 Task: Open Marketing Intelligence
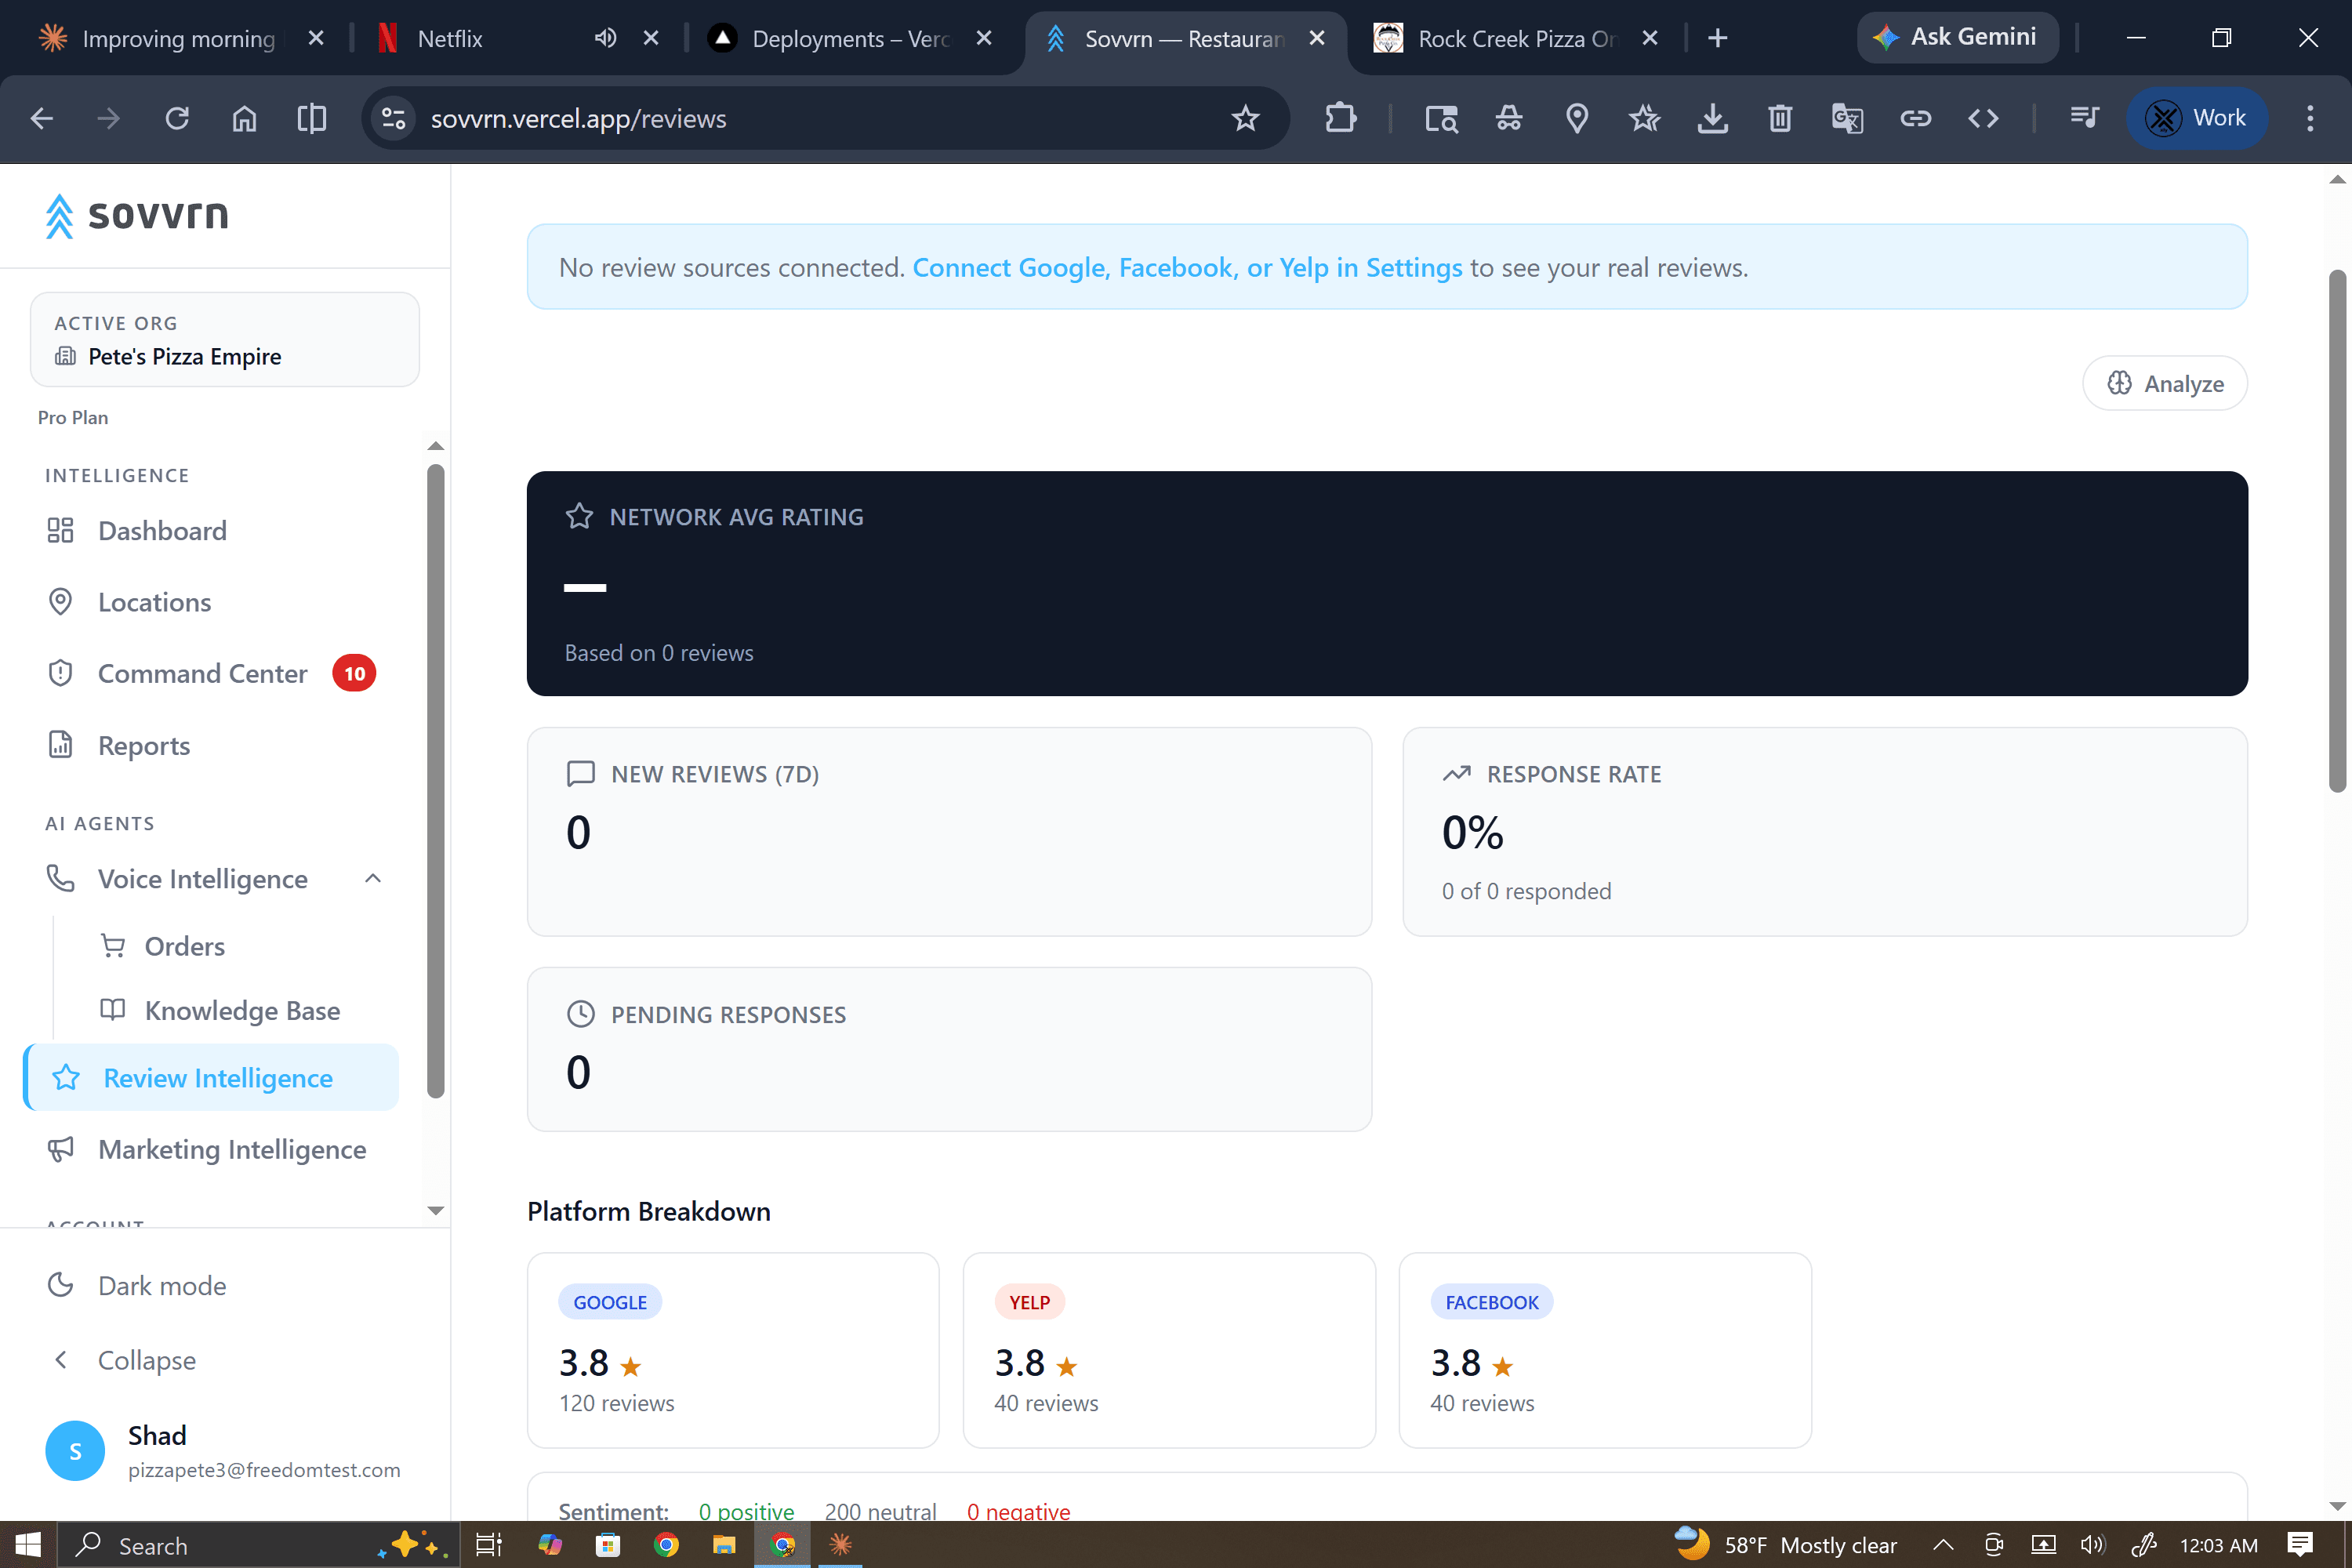(232, 1149)
